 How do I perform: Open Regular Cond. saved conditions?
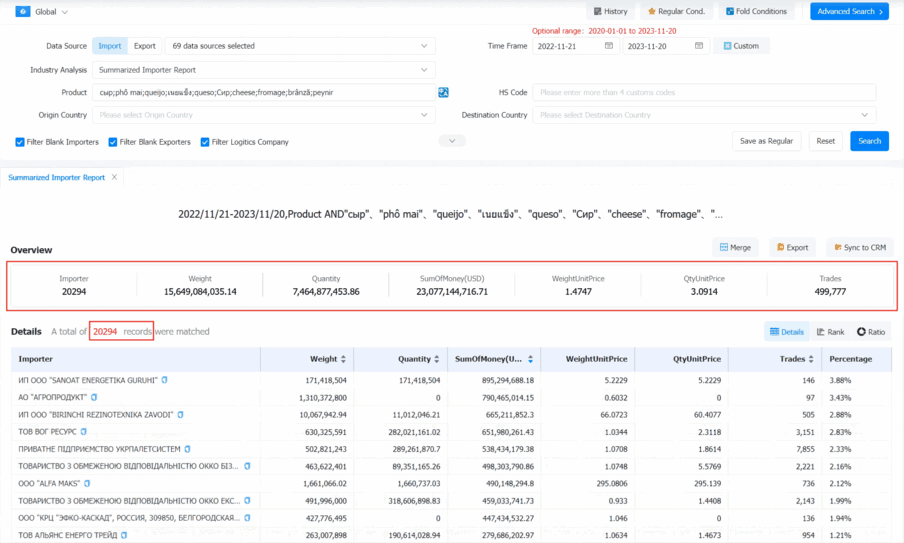(x=676, y=12)
